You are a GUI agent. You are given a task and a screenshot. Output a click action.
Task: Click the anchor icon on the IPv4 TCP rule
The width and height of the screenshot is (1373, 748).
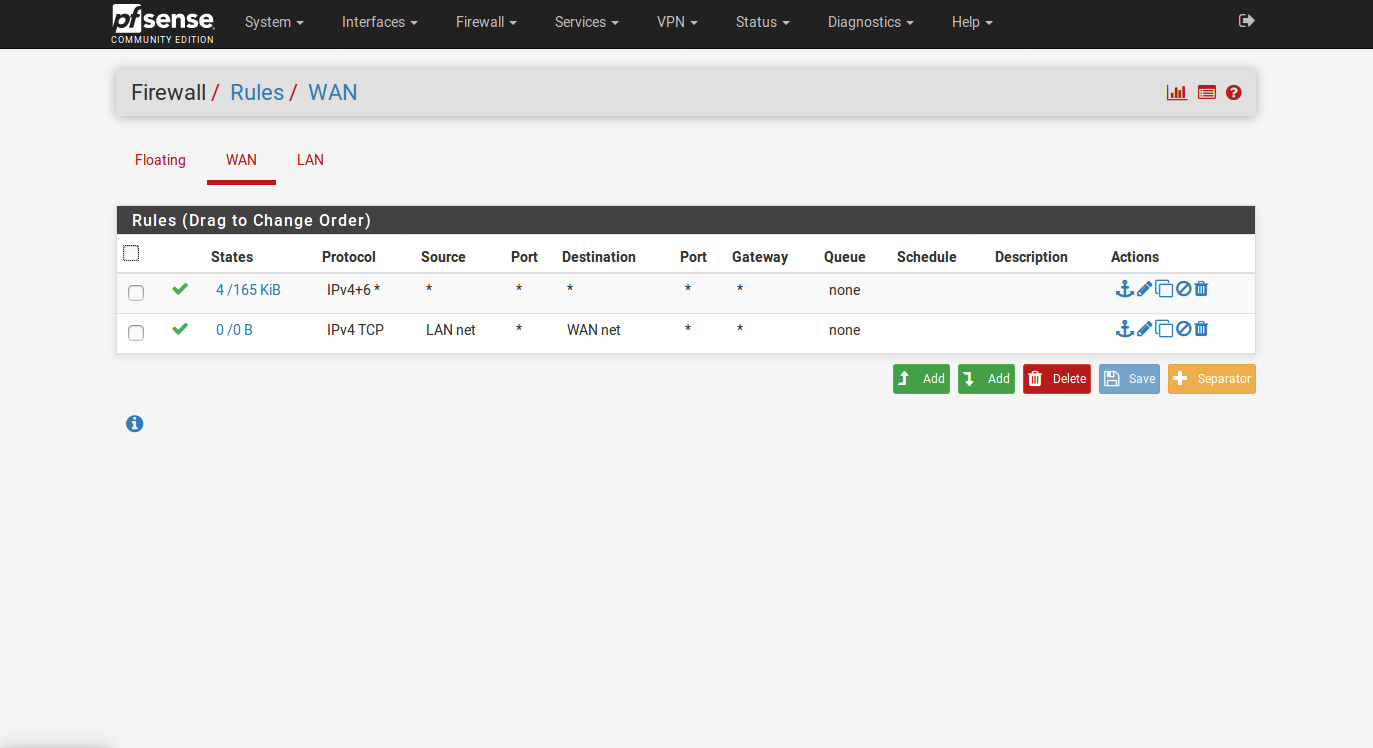tap(1124, 329)
